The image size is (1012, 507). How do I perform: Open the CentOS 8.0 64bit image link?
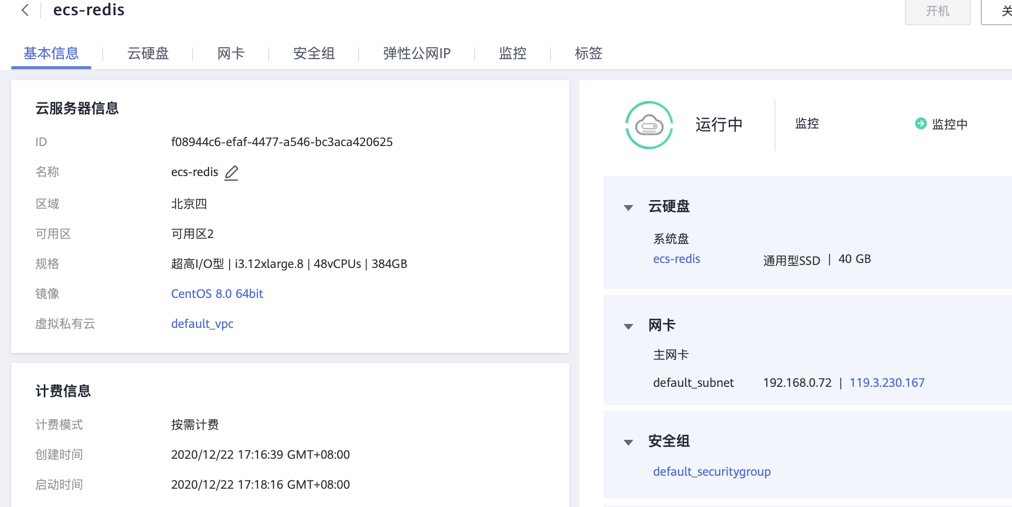217,294
